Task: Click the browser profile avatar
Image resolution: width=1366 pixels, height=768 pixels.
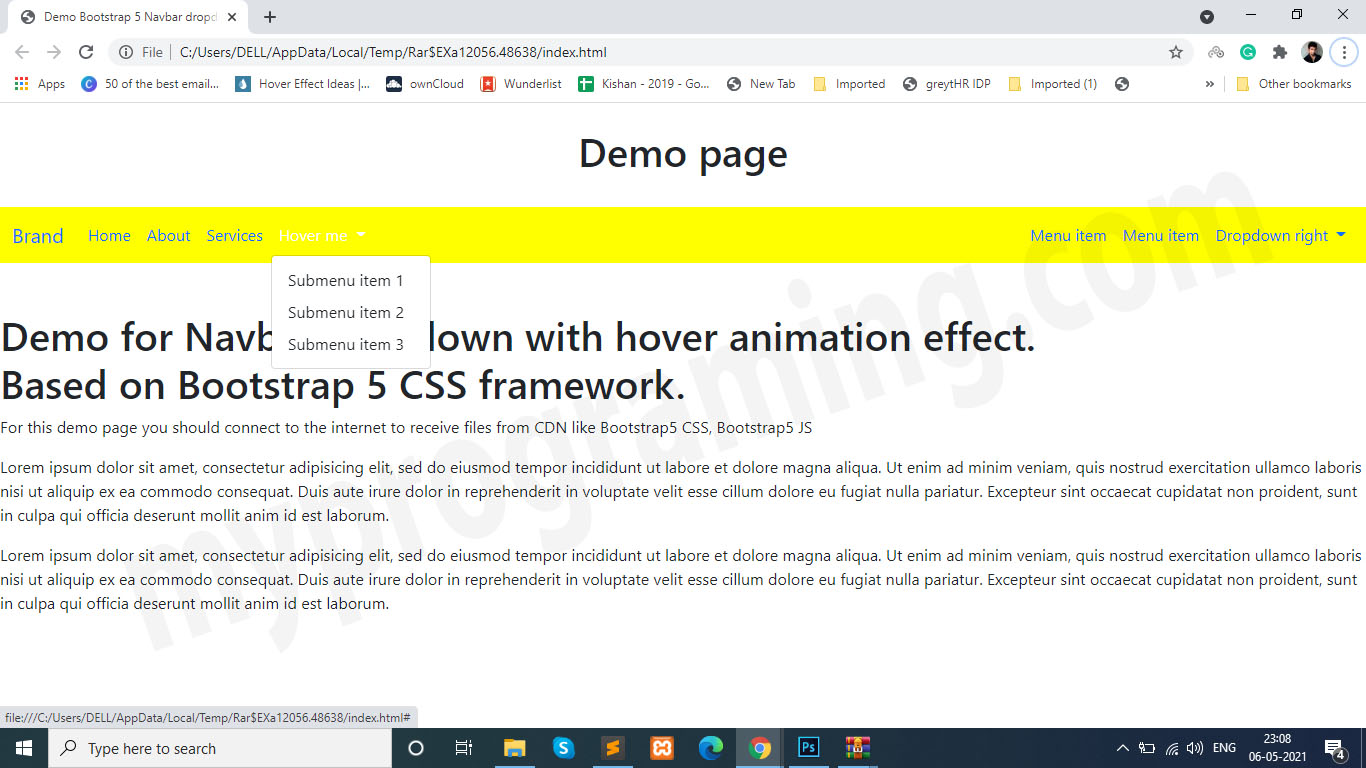Action: (1312, 52)
